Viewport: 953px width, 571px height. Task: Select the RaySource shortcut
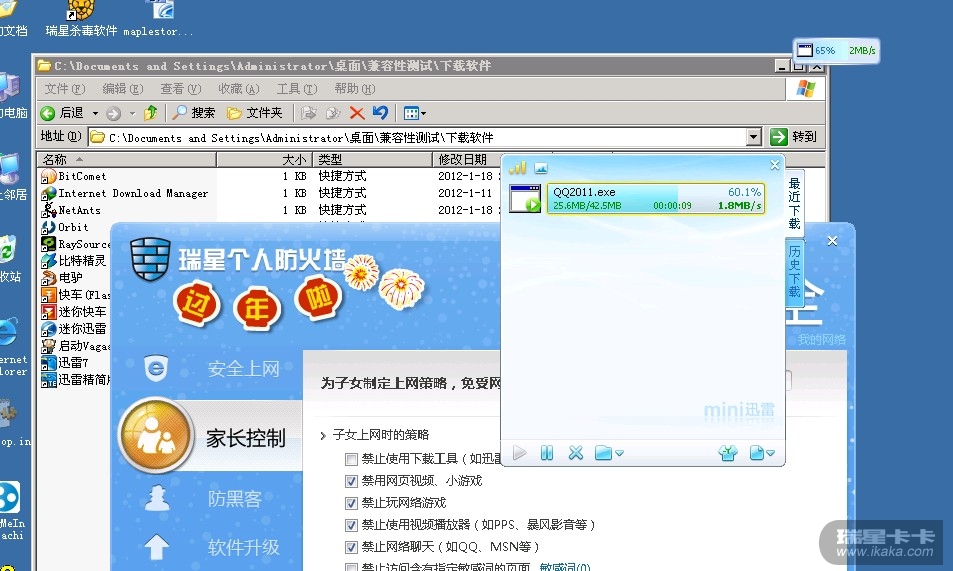pyautogui.click(x=75, y=244)
